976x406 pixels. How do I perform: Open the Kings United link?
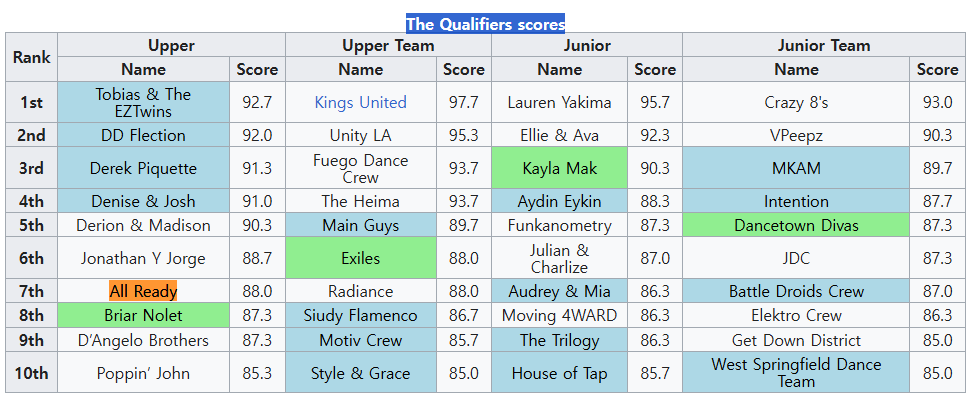click(360, 102)
